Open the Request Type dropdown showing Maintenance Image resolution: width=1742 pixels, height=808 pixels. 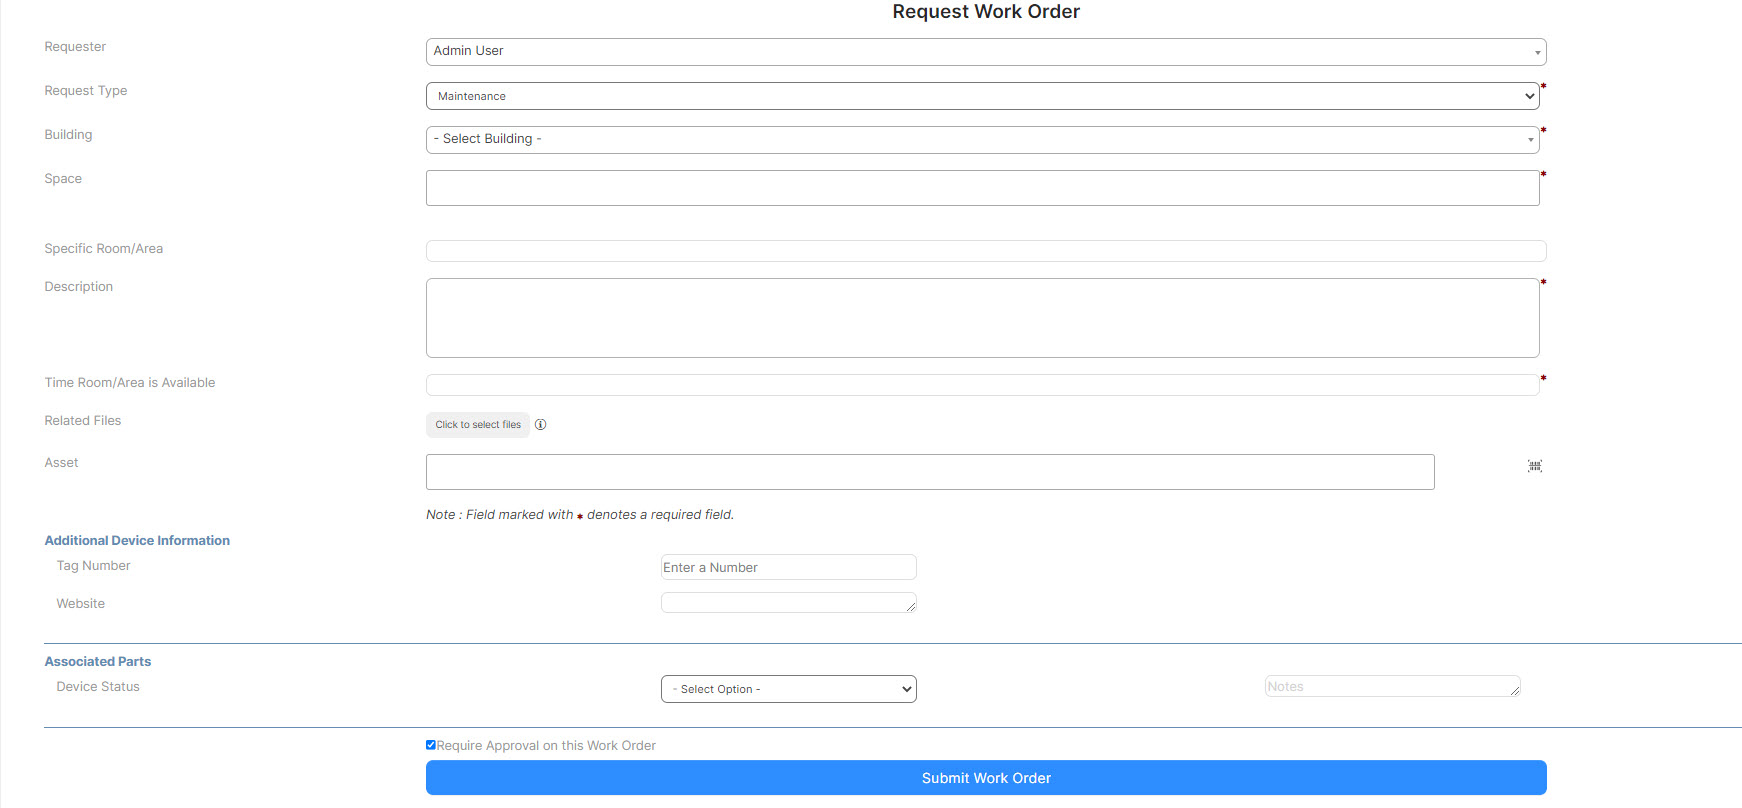click(x=983, y=96)
